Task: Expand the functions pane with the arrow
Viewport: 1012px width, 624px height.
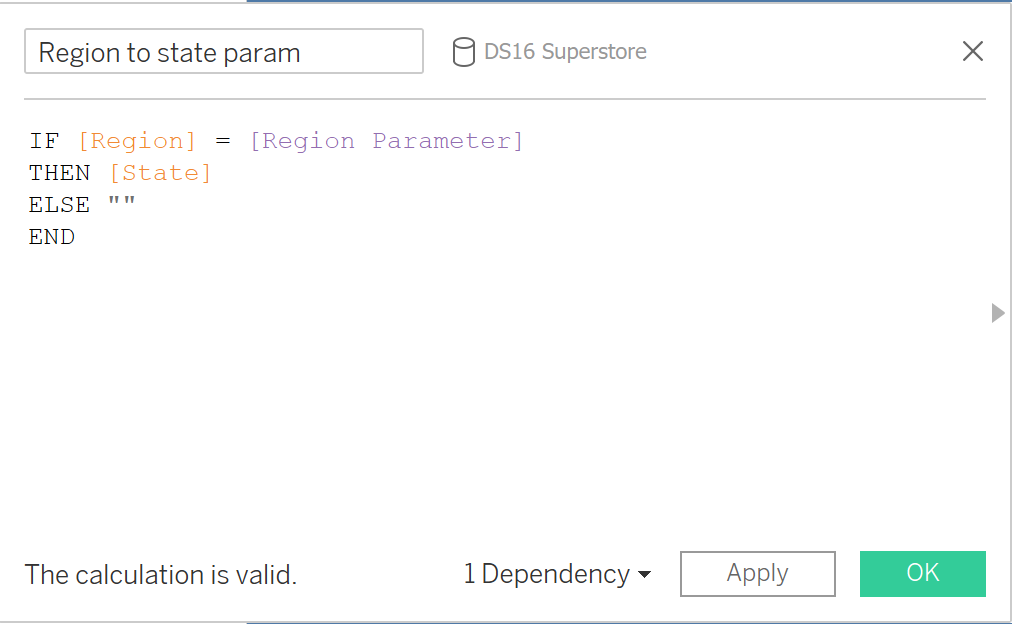Action: click(998, 313)
